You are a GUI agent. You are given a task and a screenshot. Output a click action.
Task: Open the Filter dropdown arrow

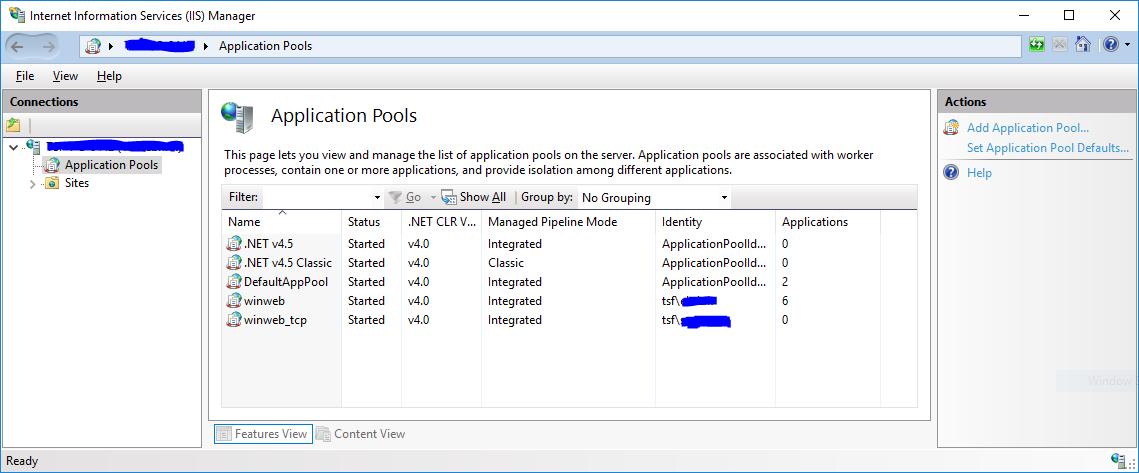377,198
